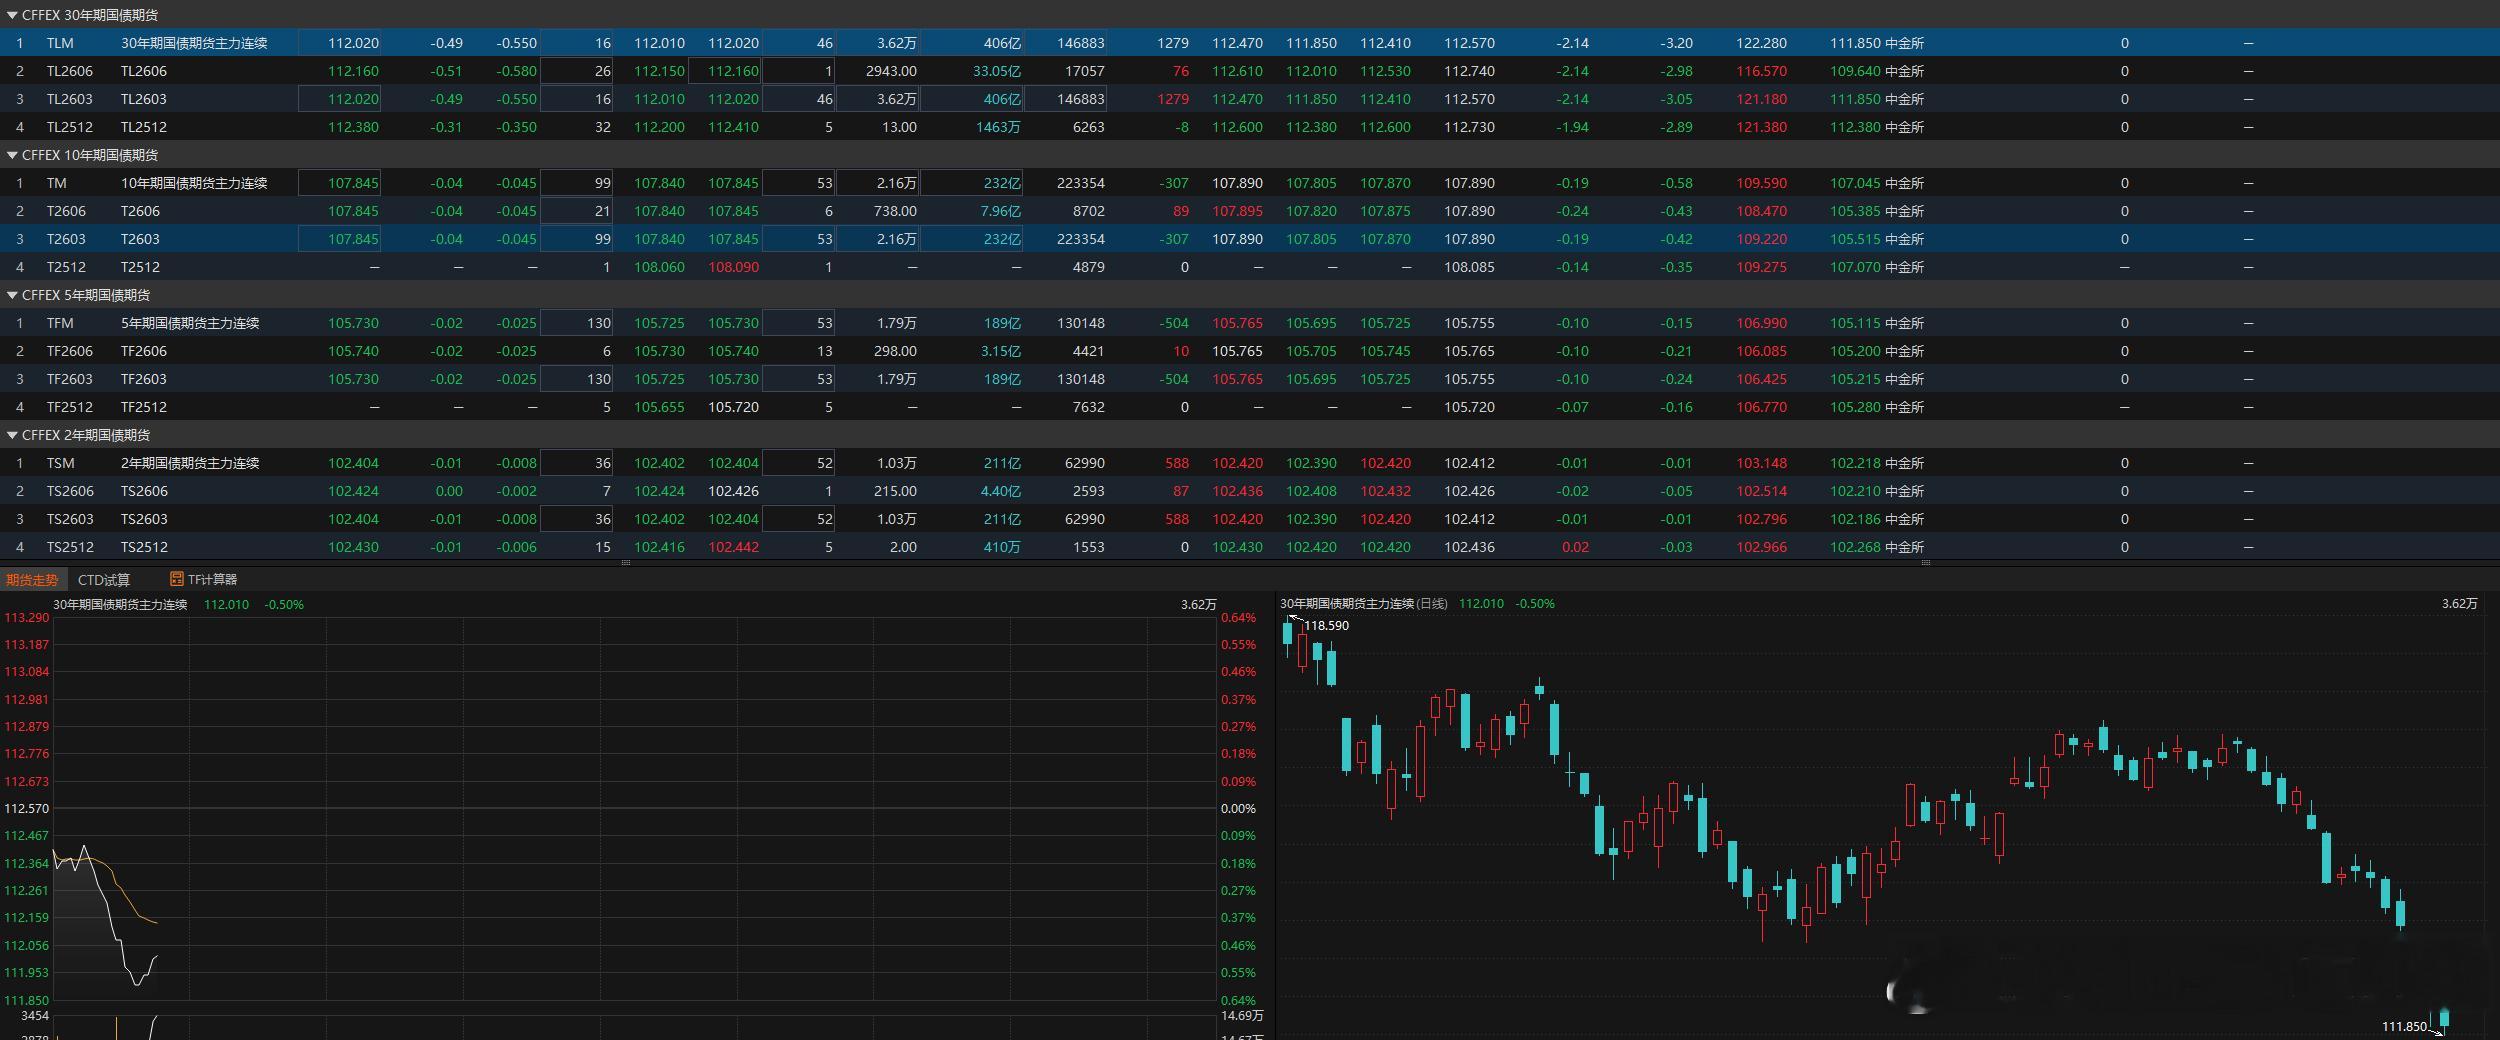Click open interest 7632 in TF2512 row
This screenshot has width=2500, height=1040.
[1088, 407]
